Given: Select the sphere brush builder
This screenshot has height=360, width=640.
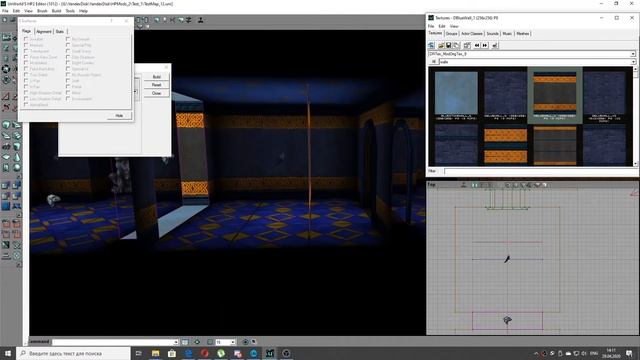Looking at the screenshot, I should [17, 167].
